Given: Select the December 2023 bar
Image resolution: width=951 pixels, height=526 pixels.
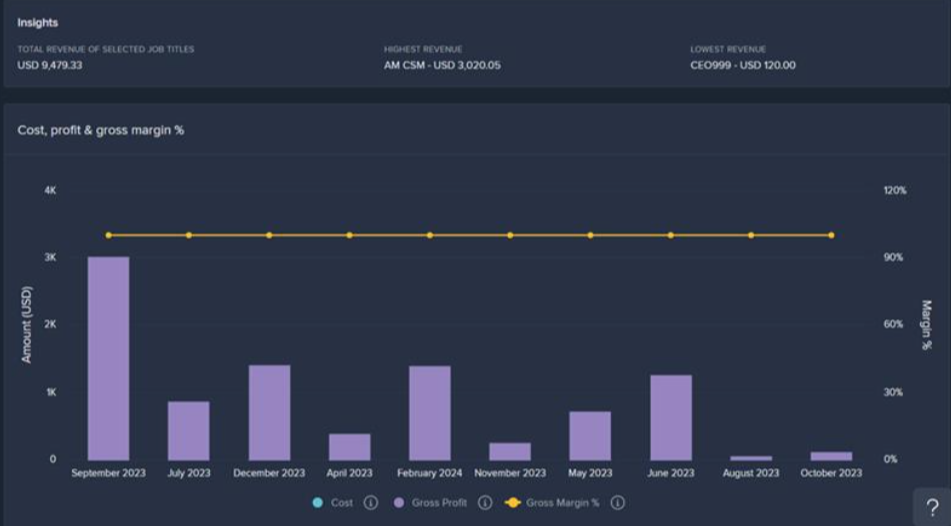Looking at the screenshot, I should click(x=269, y=412).
